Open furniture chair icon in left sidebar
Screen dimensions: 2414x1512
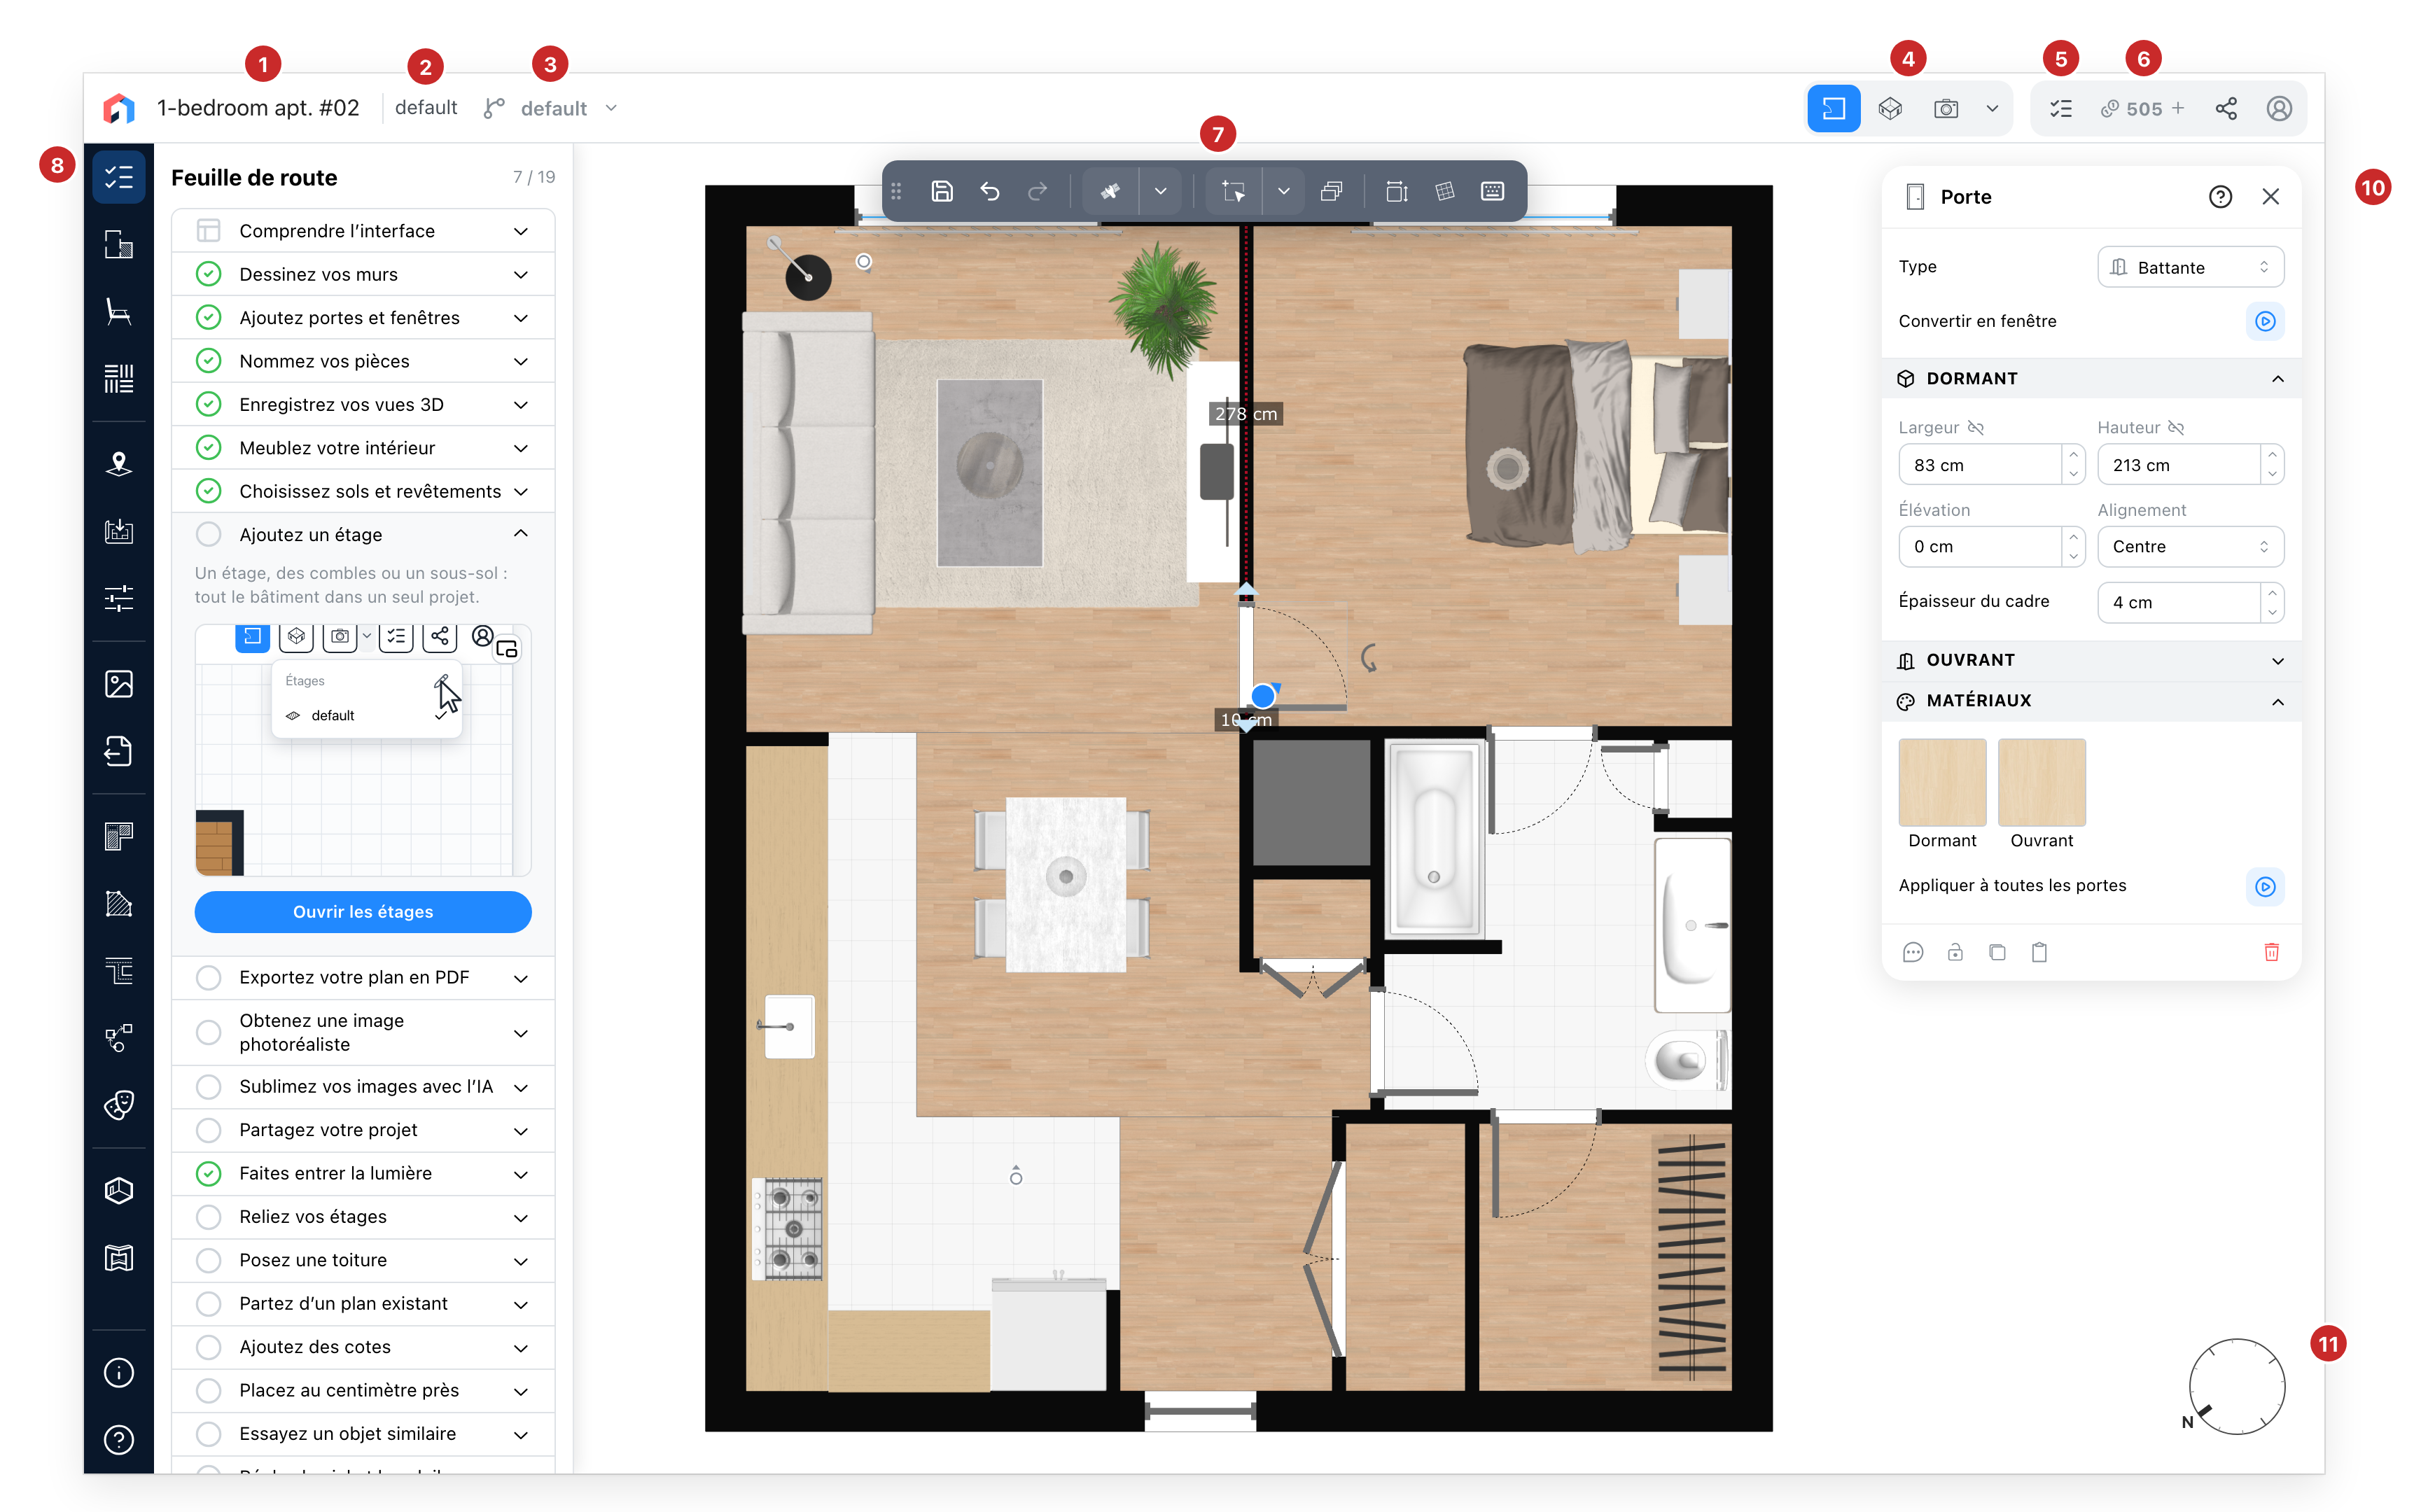tap(118, 312)
